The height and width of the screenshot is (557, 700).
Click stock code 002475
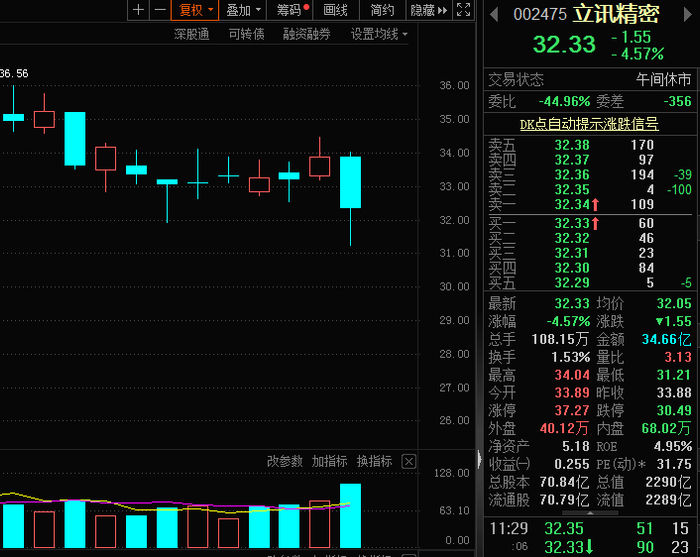pyautogui.click(x=540, y=15)
